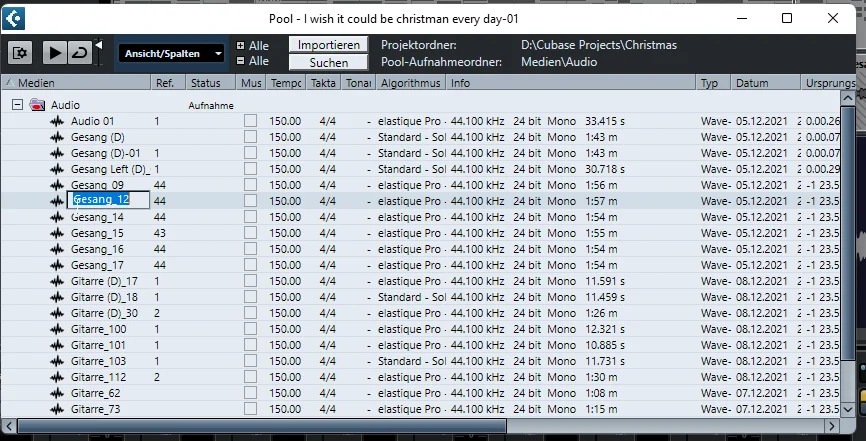
Task: Sort by the Ref. column header
Action: pos(168,83)
